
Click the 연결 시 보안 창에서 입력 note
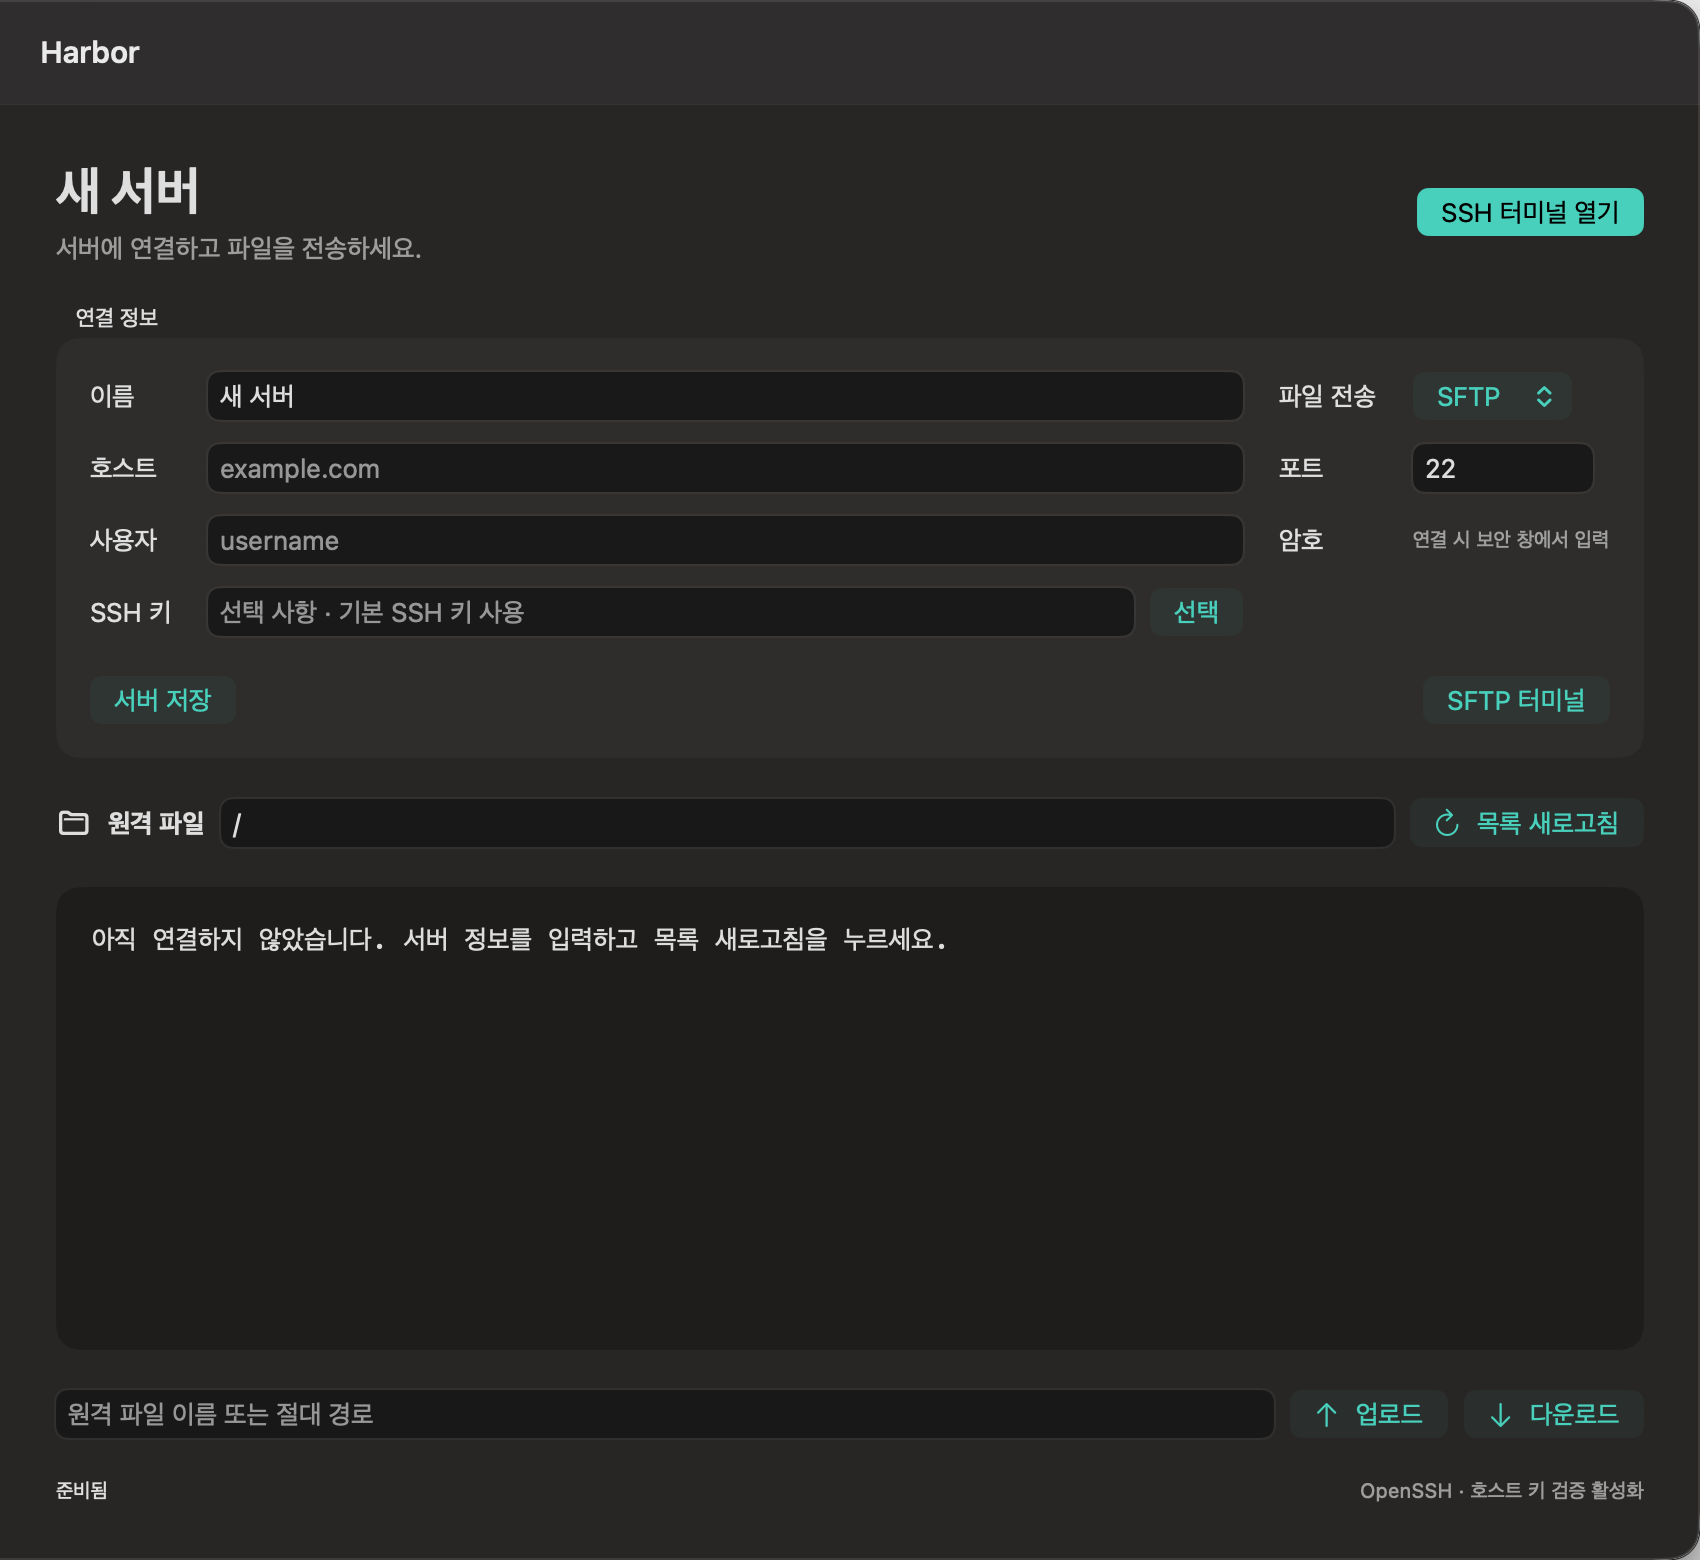tap(1510, 539)
